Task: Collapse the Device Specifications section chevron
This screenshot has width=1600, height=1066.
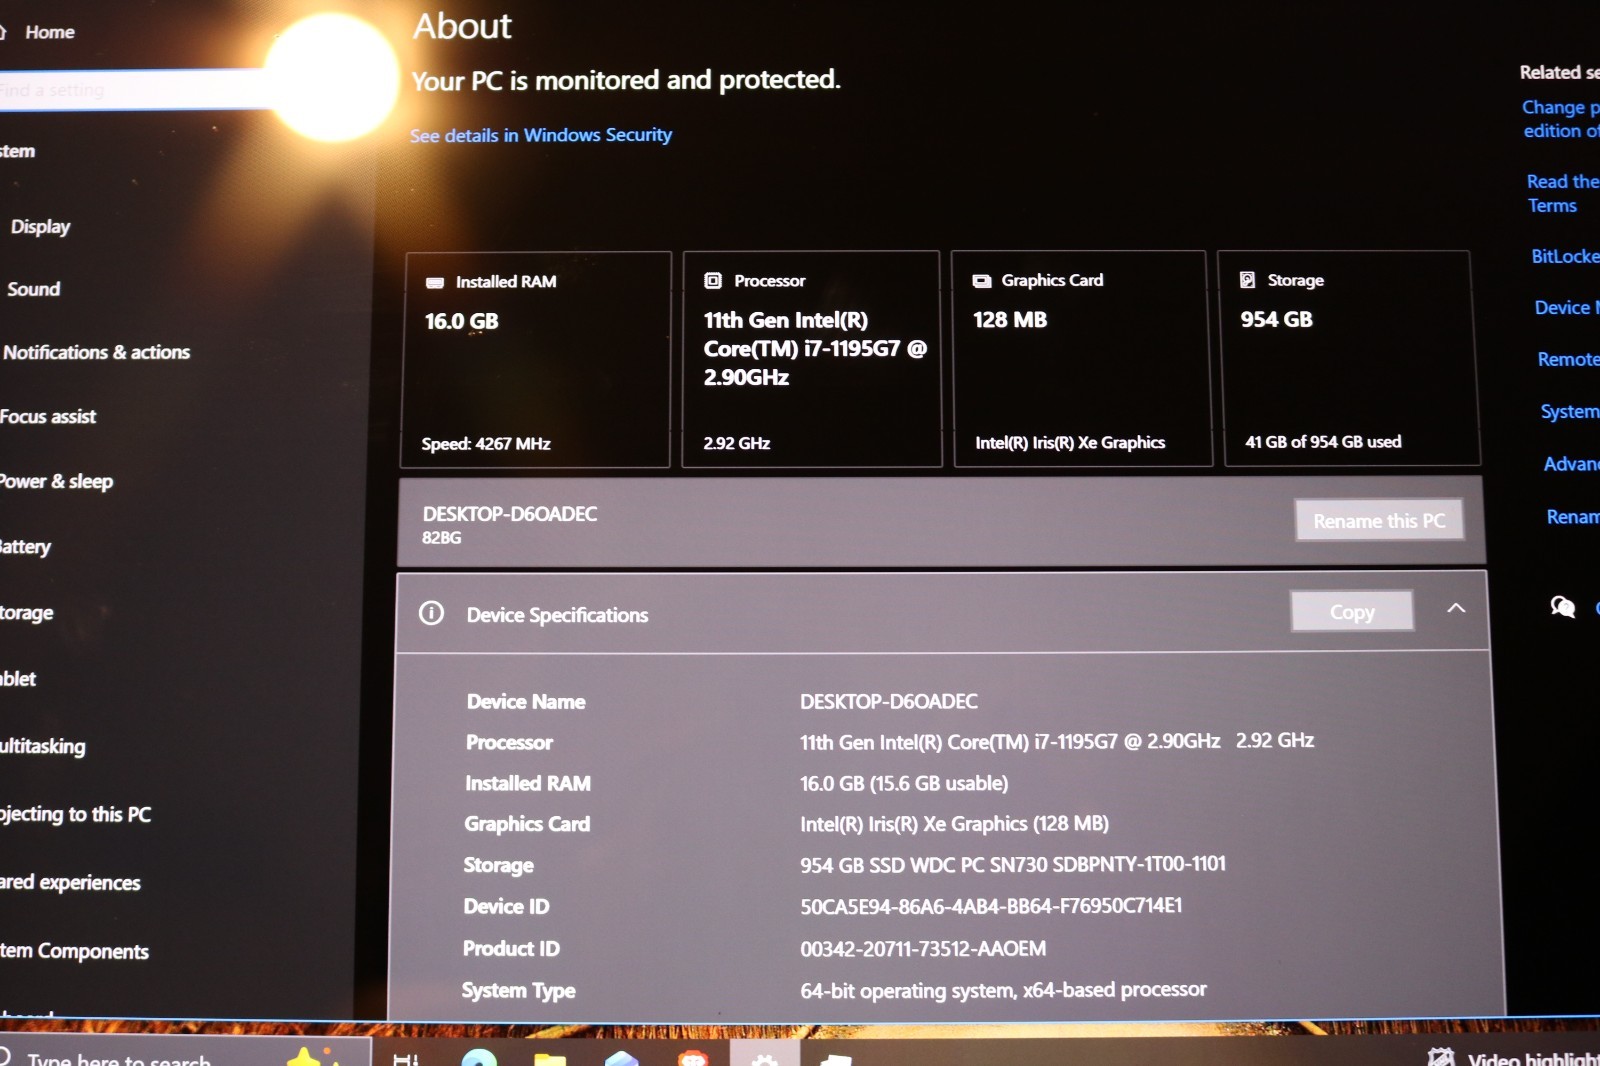Action: 1456,608
